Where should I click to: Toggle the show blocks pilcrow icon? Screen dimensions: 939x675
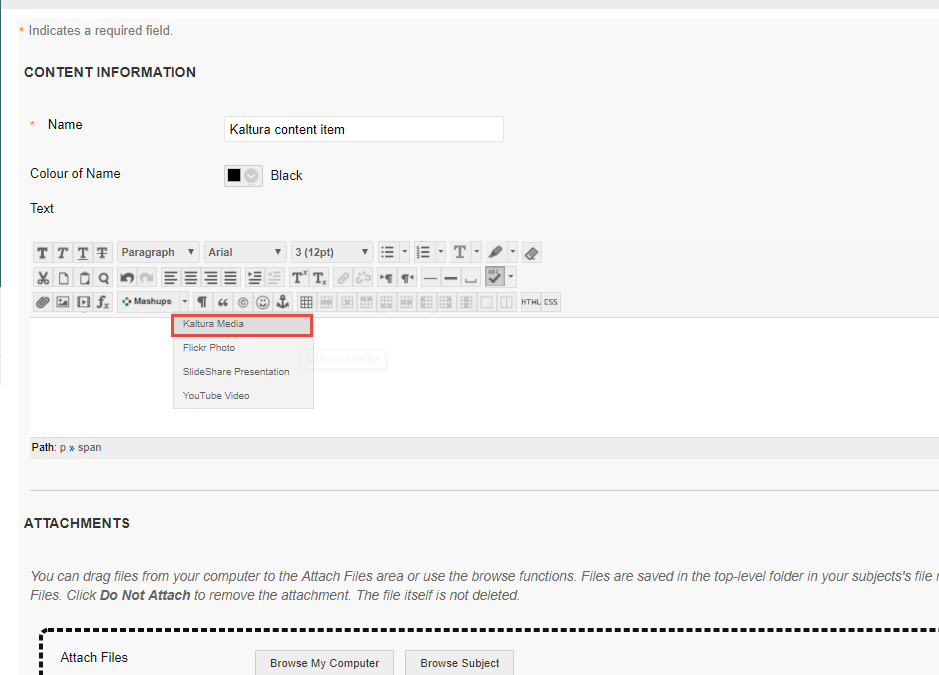pyautogui.click(x=202, y=302)
